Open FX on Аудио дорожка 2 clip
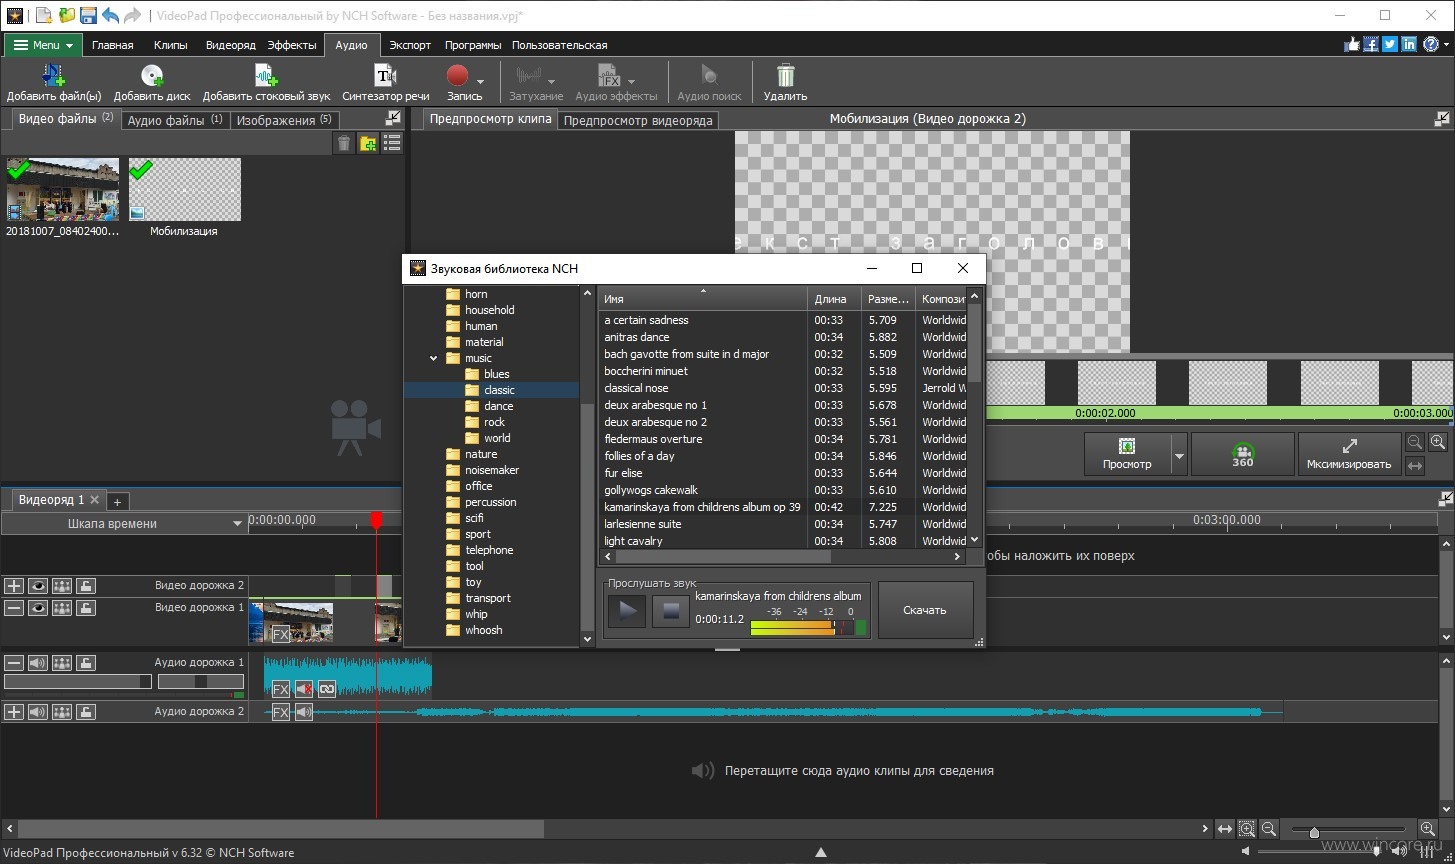This screenshot has width=1455, height=864. 281,712
